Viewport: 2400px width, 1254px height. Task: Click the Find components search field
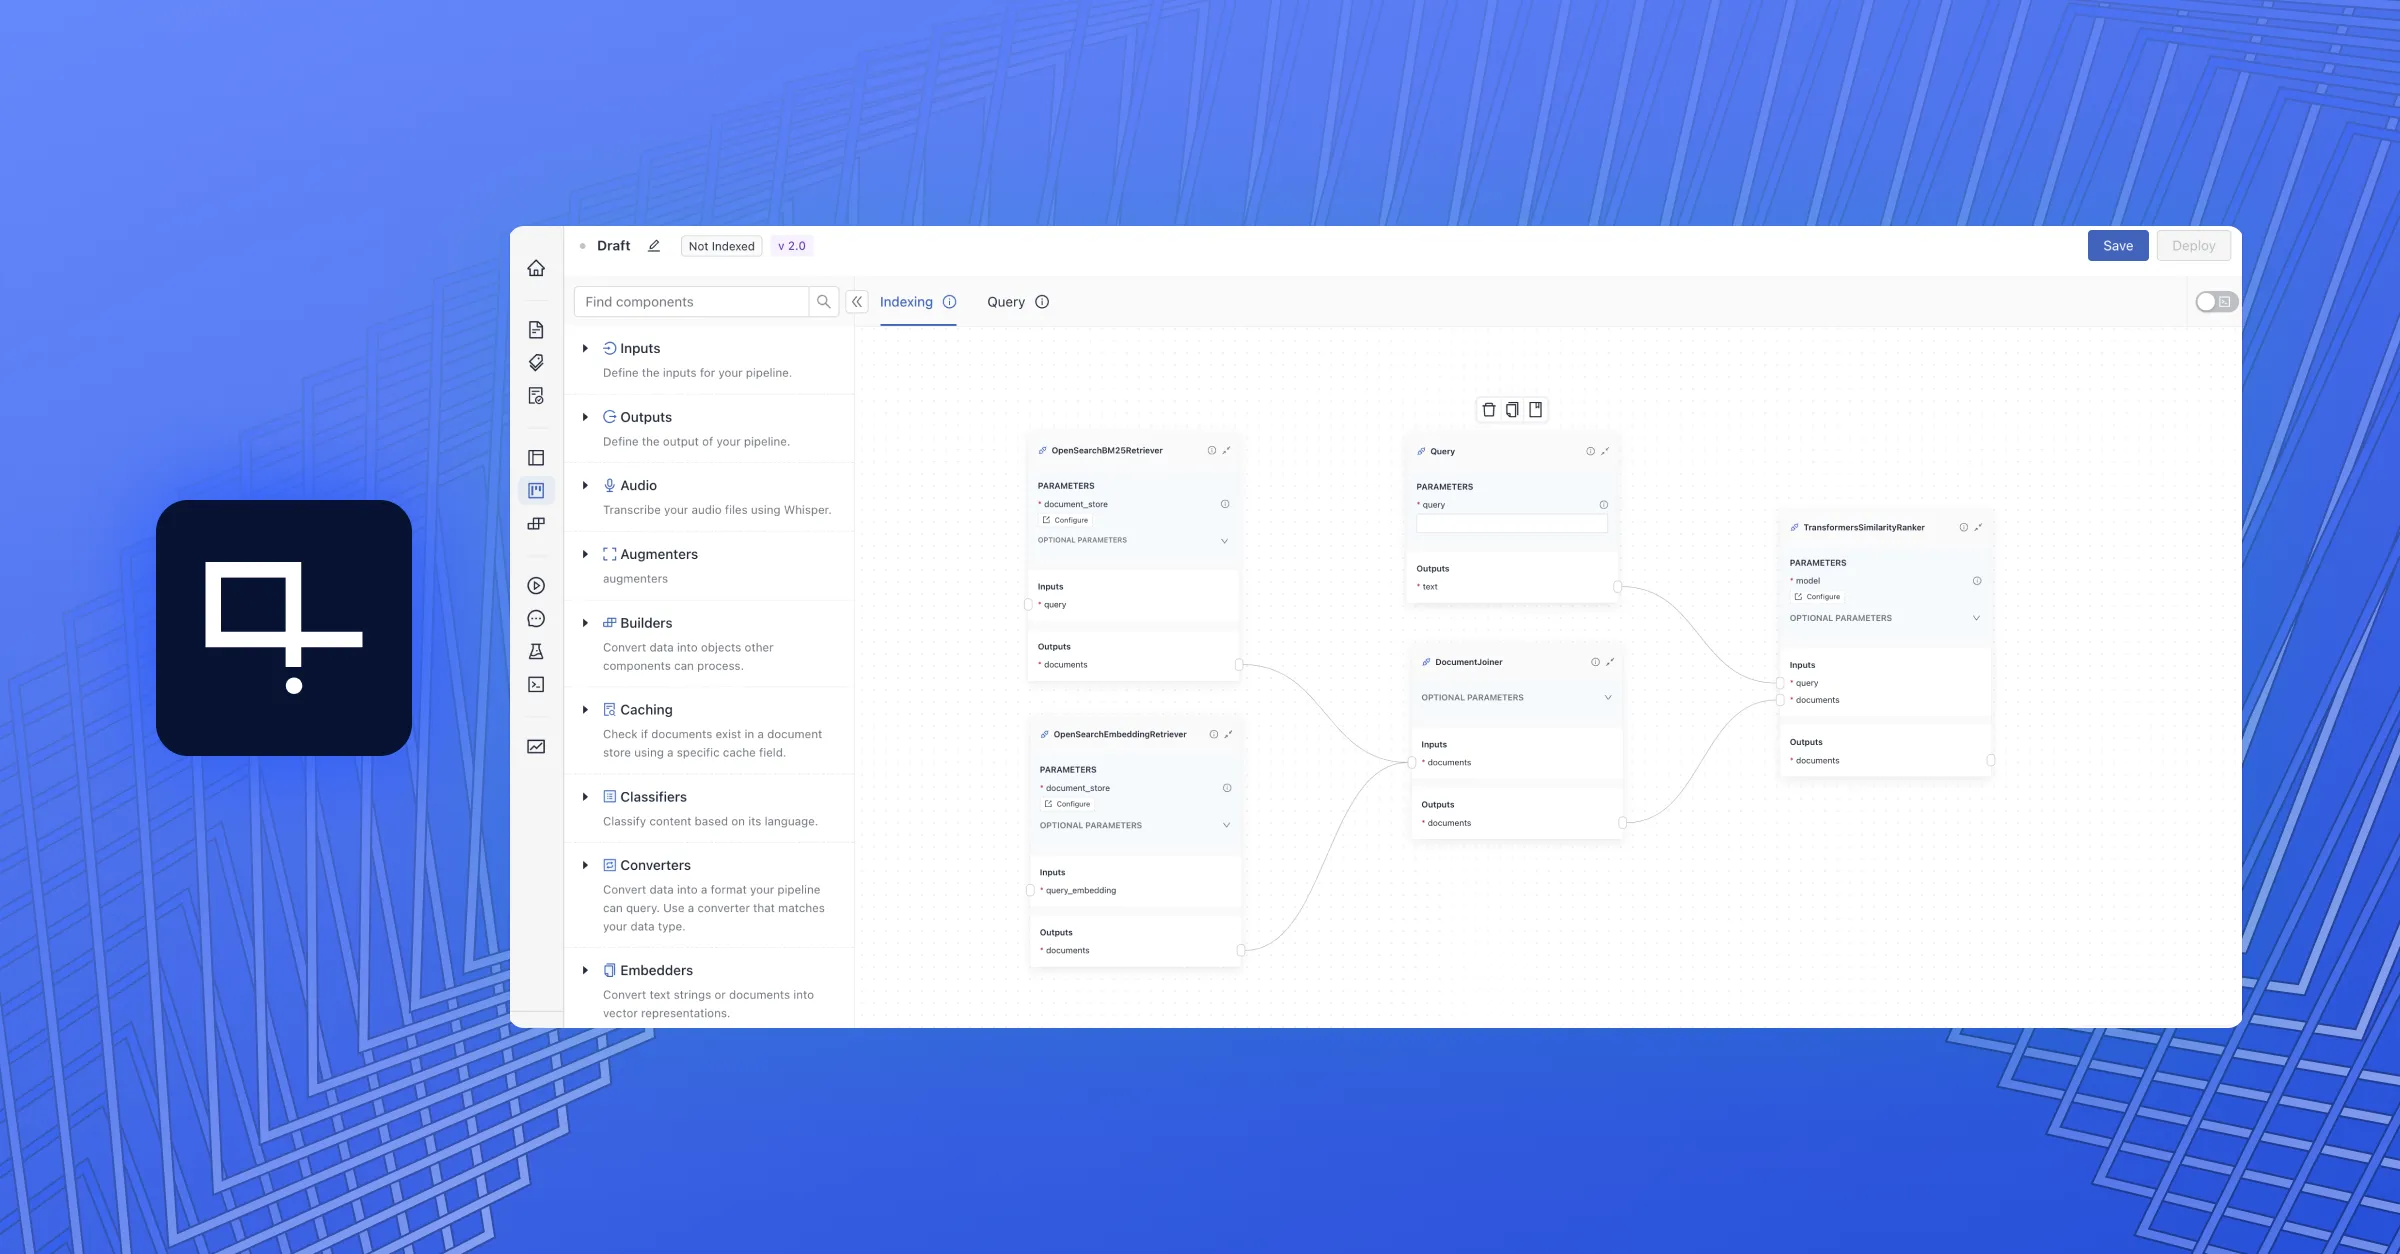[692, 302]
